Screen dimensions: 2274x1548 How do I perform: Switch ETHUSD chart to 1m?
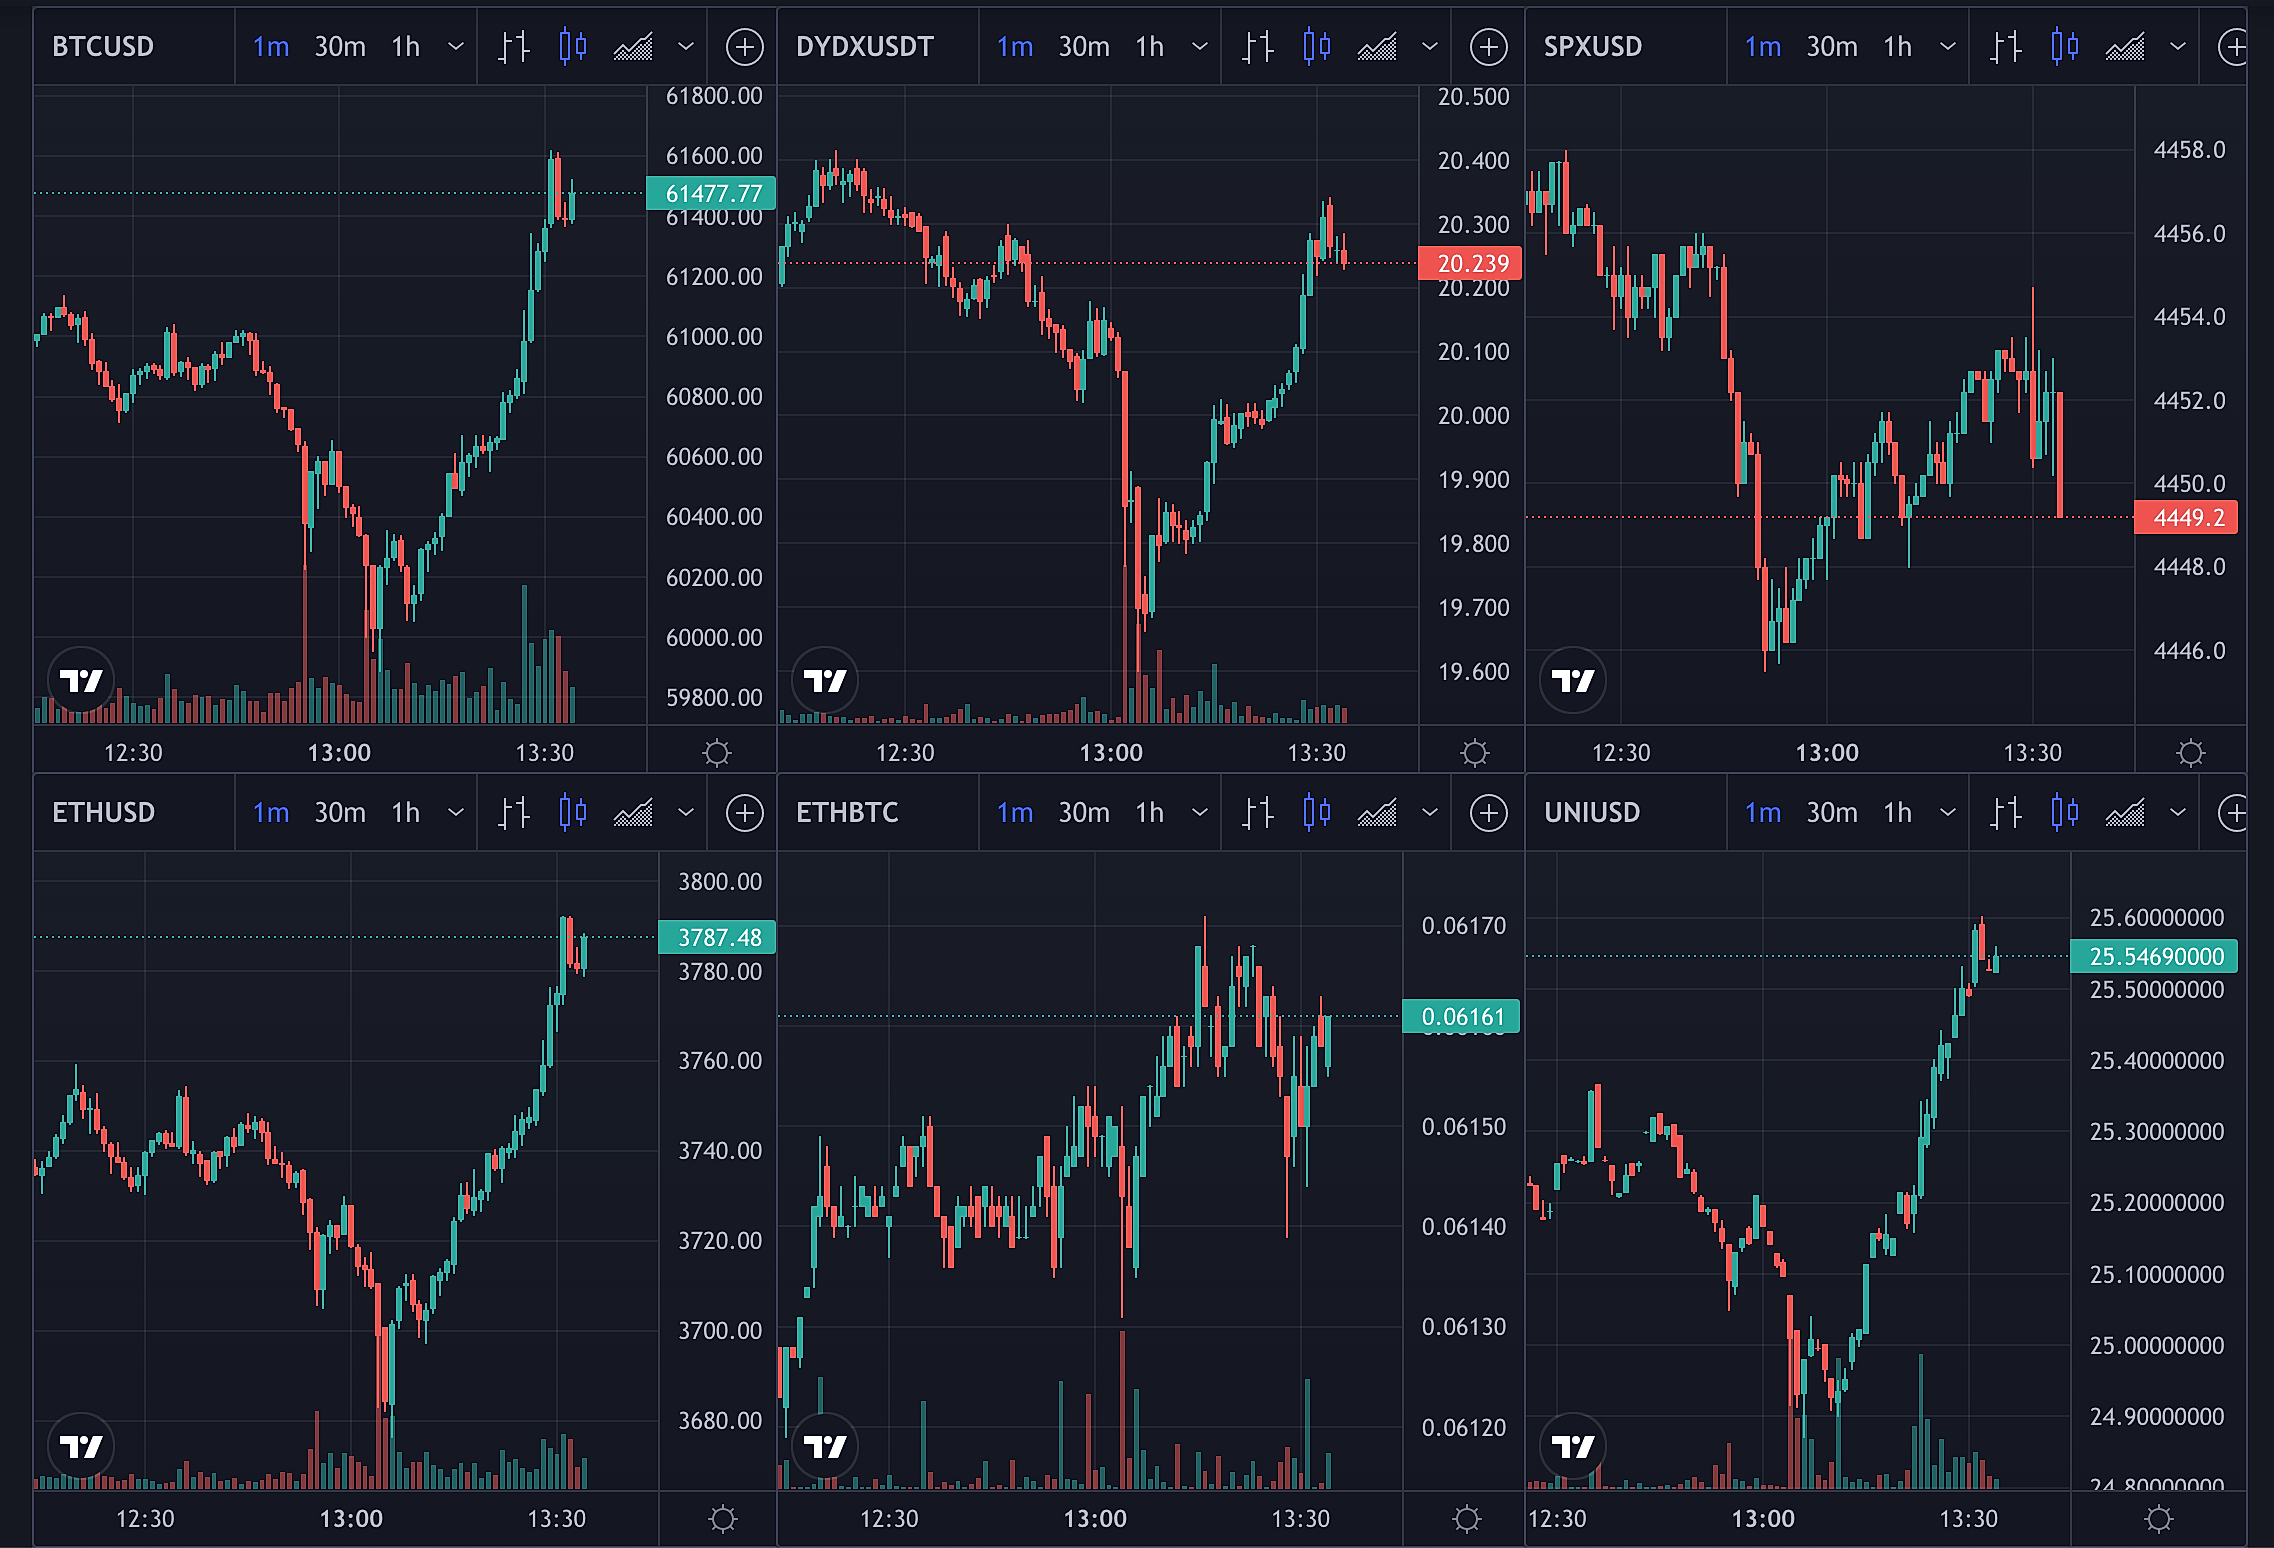tap(271, 813)
